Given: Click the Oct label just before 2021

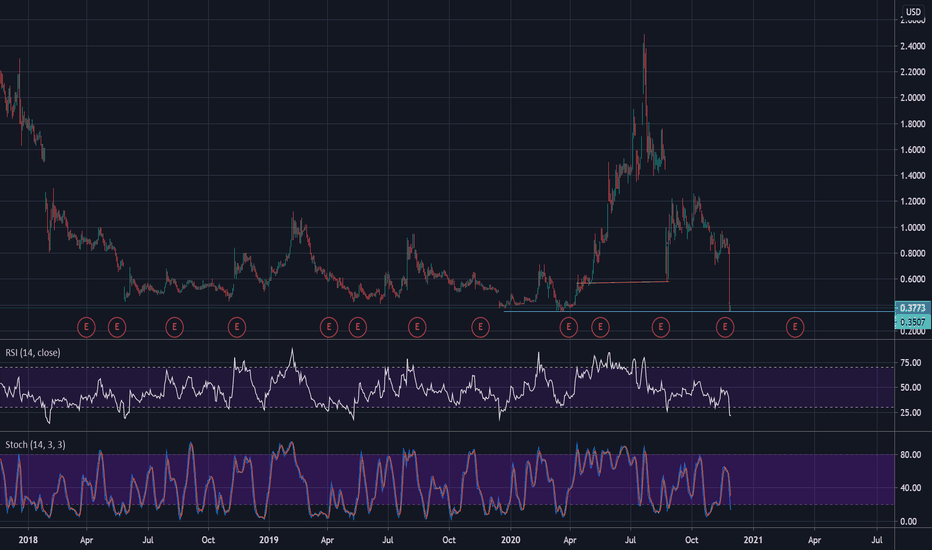Looking at the screenshot, I should (691, 540).
